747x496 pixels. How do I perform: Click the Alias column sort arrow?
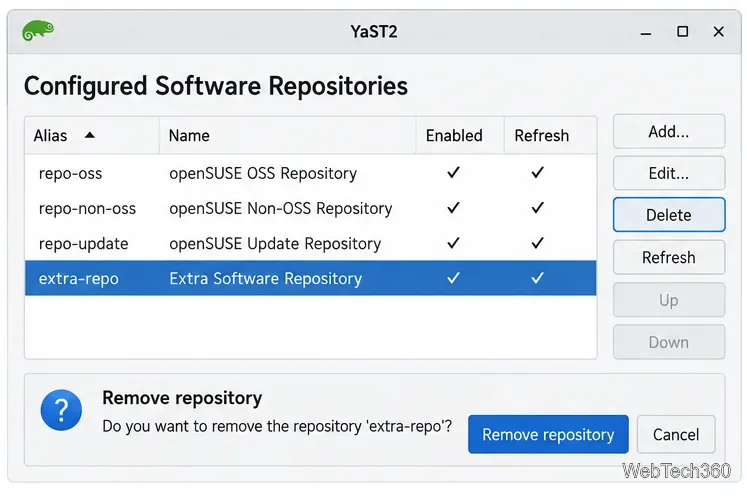point(90,135)
